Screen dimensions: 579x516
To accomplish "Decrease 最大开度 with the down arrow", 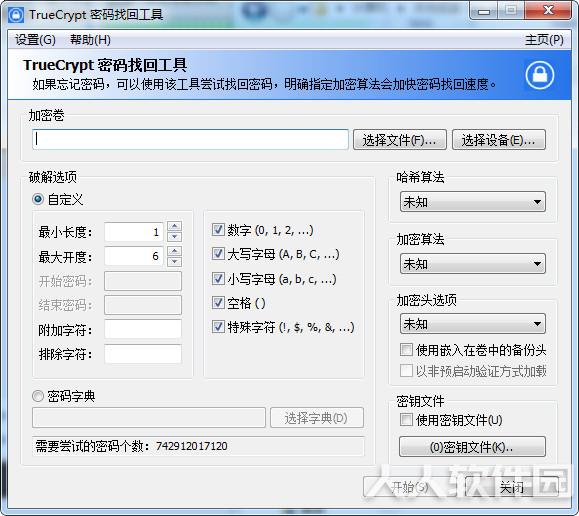I will point(174,262).
